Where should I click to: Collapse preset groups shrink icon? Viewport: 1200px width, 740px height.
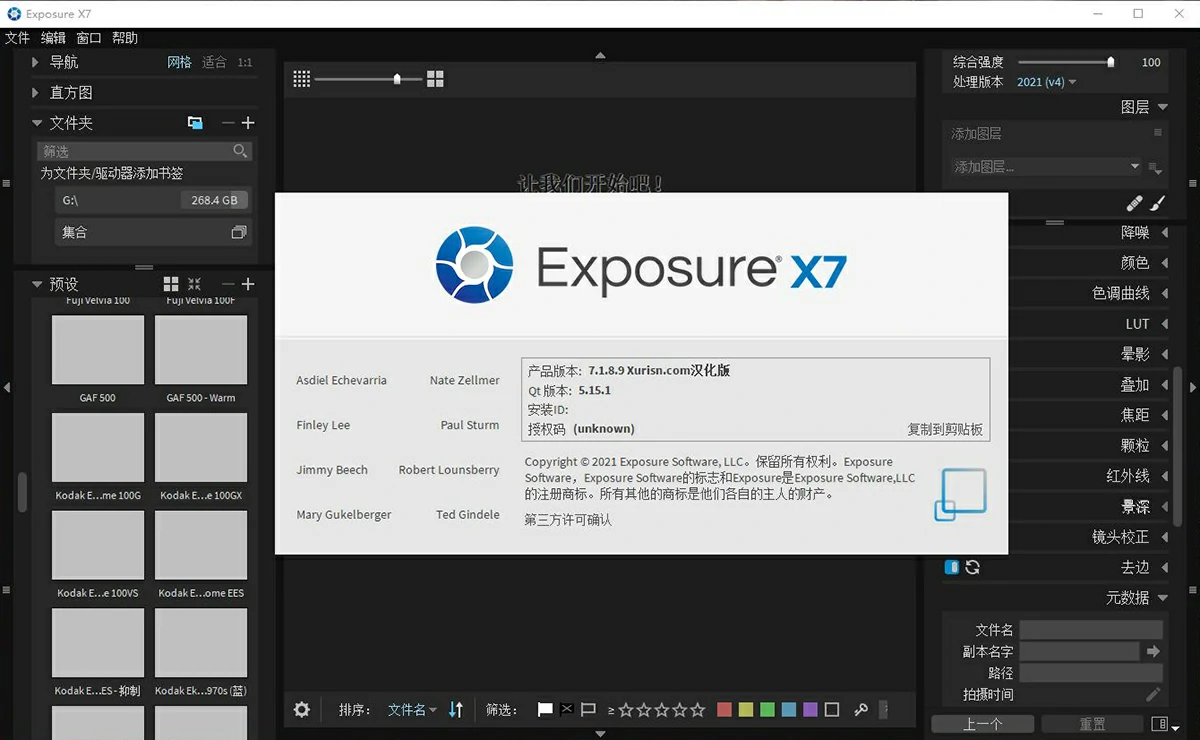(194, 284)
